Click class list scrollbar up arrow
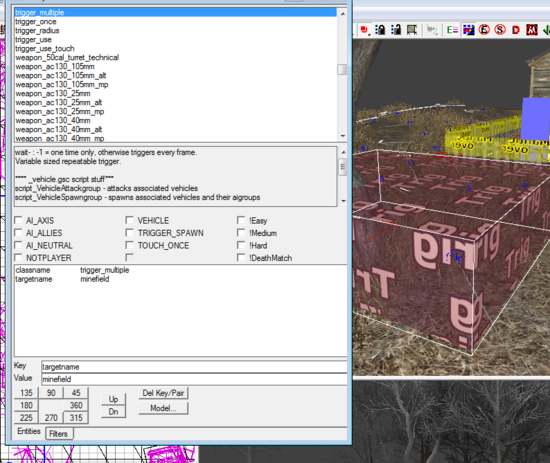The height and width of the screenshot is (463, 550). (x=342, y=13)
